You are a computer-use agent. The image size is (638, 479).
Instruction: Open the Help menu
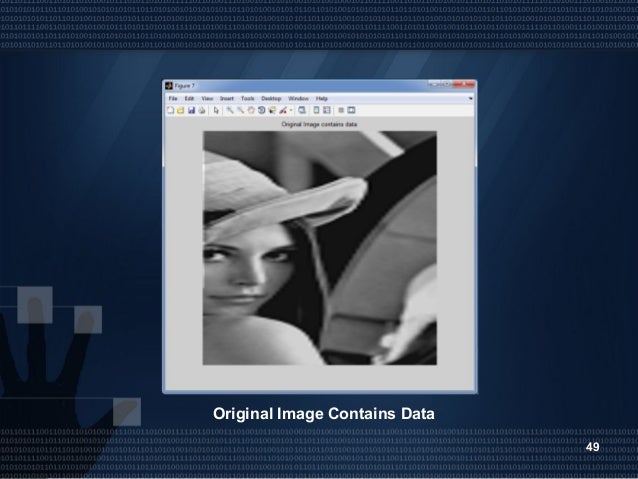321,98
